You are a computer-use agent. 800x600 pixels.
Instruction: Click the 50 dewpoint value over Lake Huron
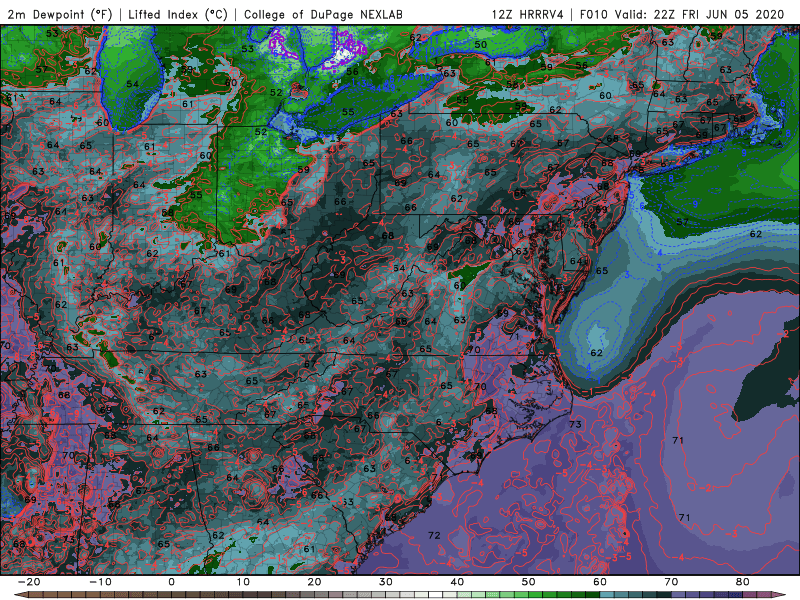(x=481, y=44)
